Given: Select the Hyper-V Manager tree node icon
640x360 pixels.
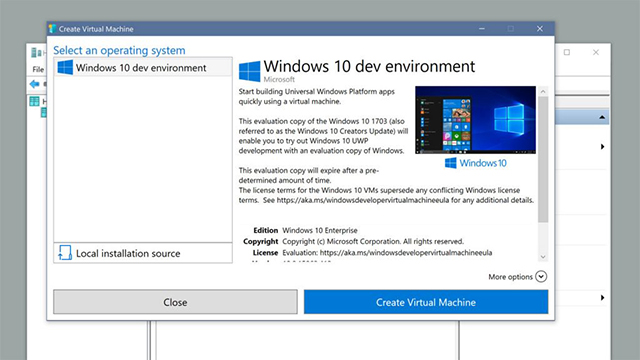Looking at the screenshot, I should click(x=34, y=101).
